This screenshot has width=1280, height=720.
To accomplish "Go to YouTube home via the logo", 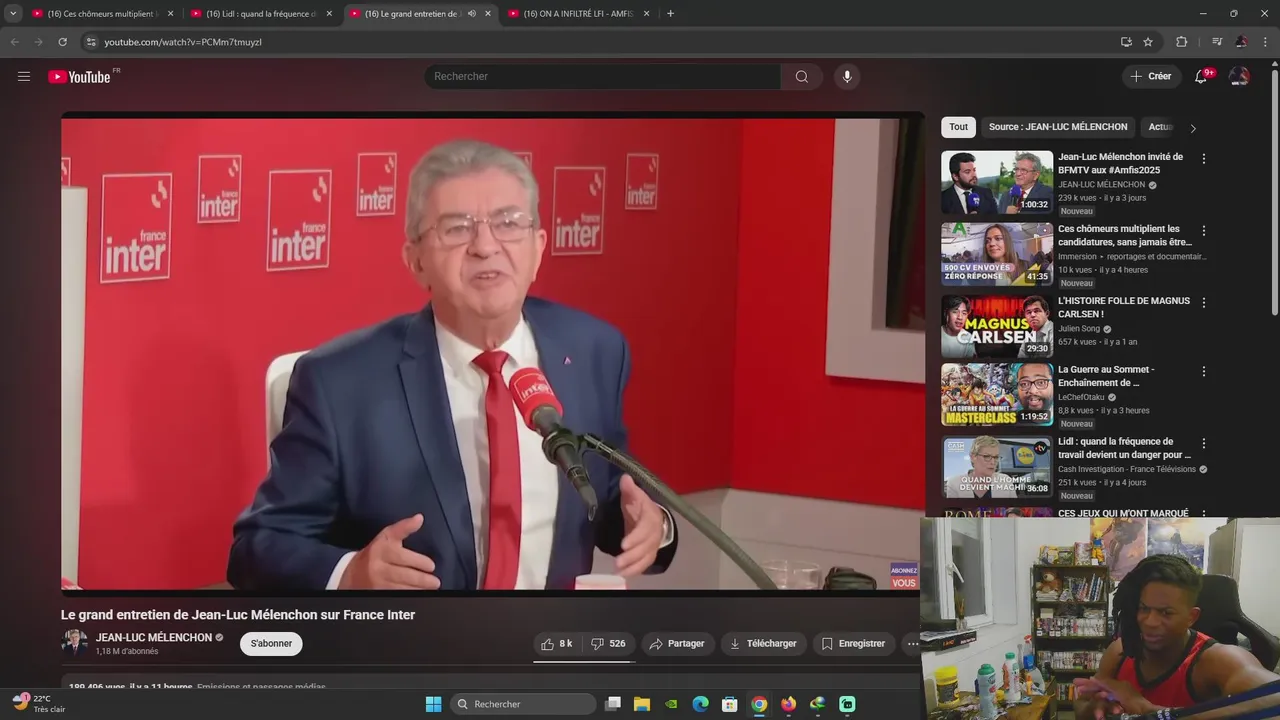I will (80, 77).
